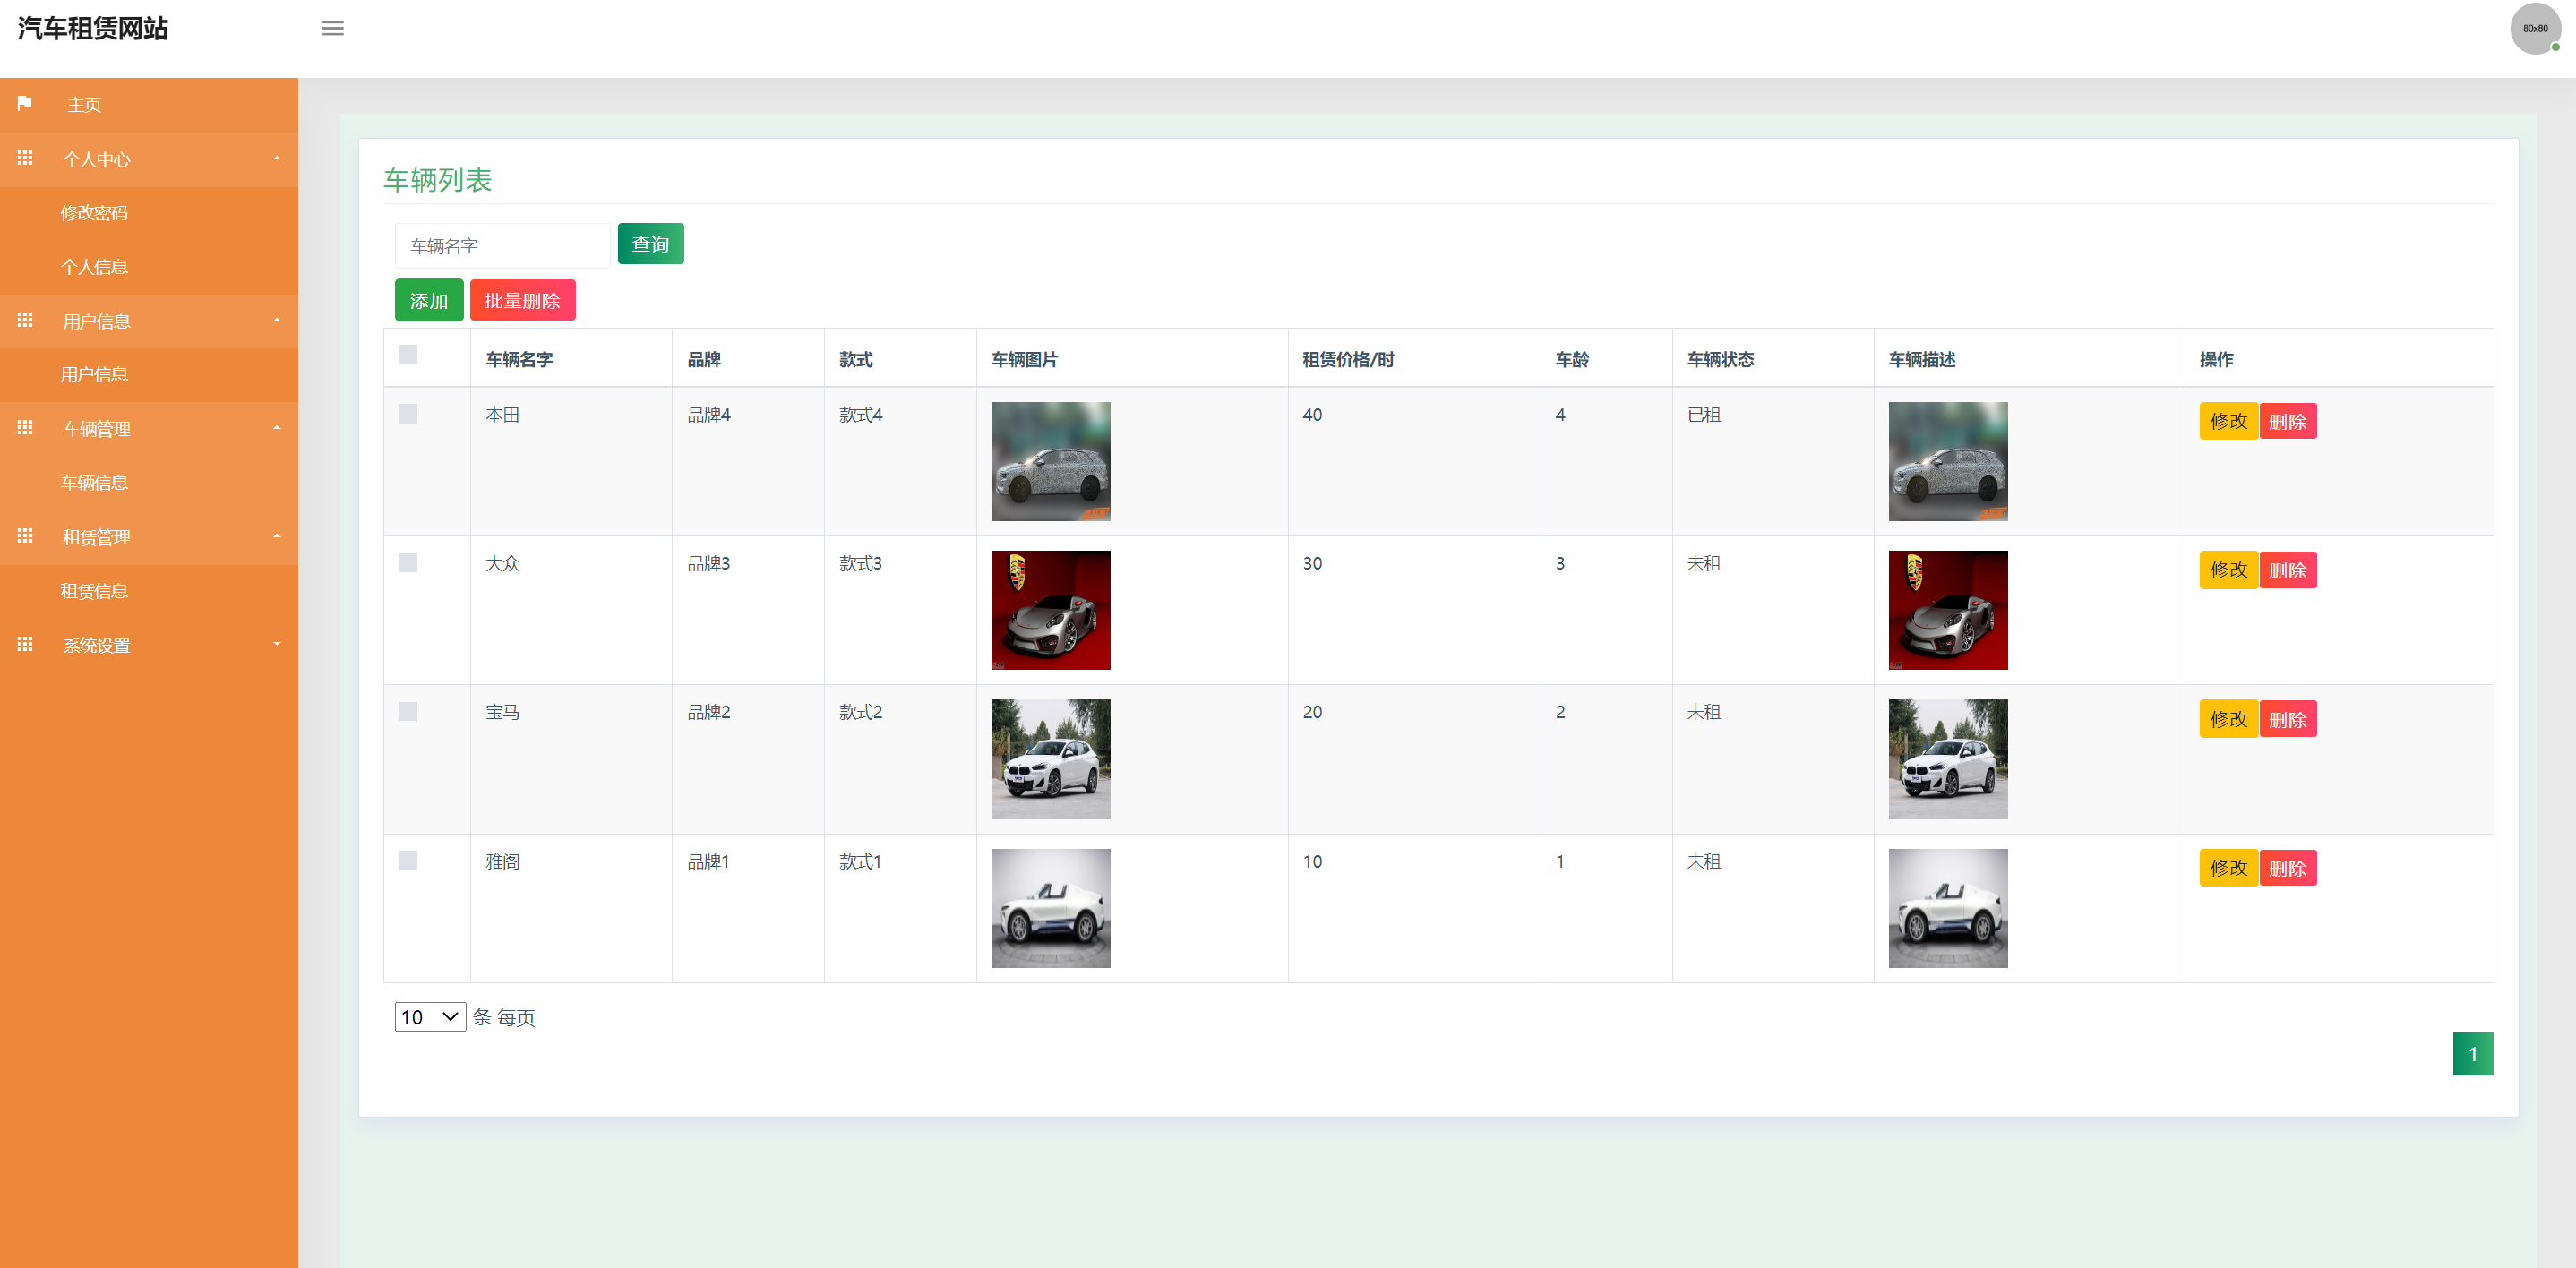Click 修改 for the 本田 row

click(2229, 421)
